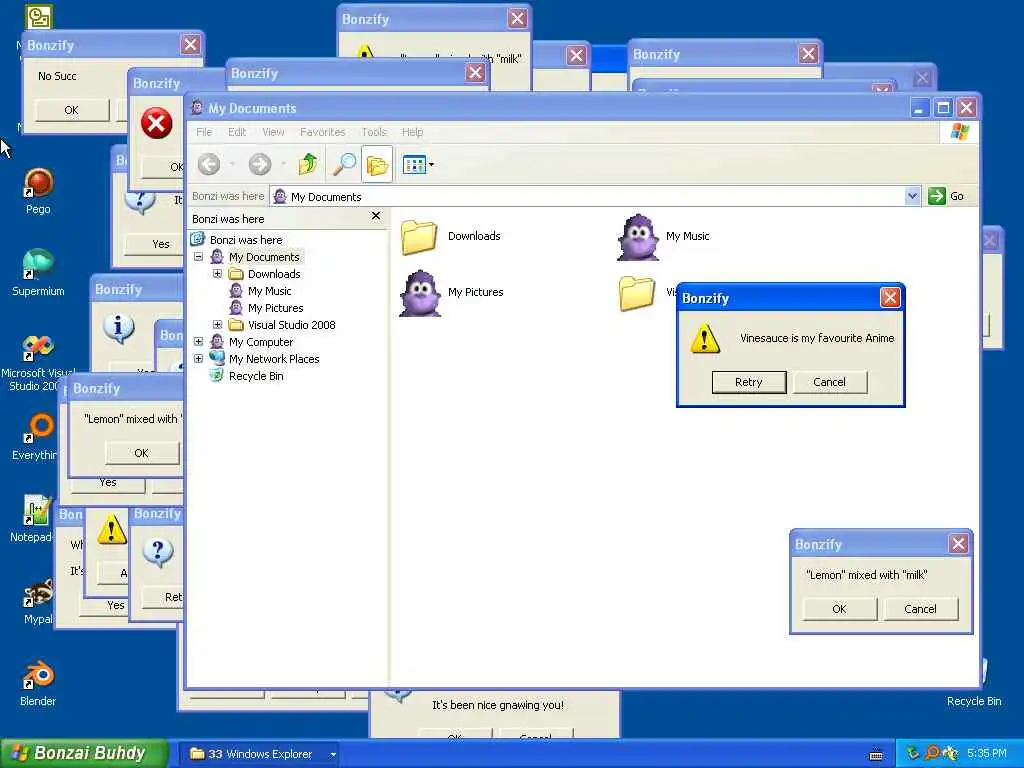1024x768 pixels.
Task: Select the partly hidden folder beside My Pictures
Action: click(637, 293)
